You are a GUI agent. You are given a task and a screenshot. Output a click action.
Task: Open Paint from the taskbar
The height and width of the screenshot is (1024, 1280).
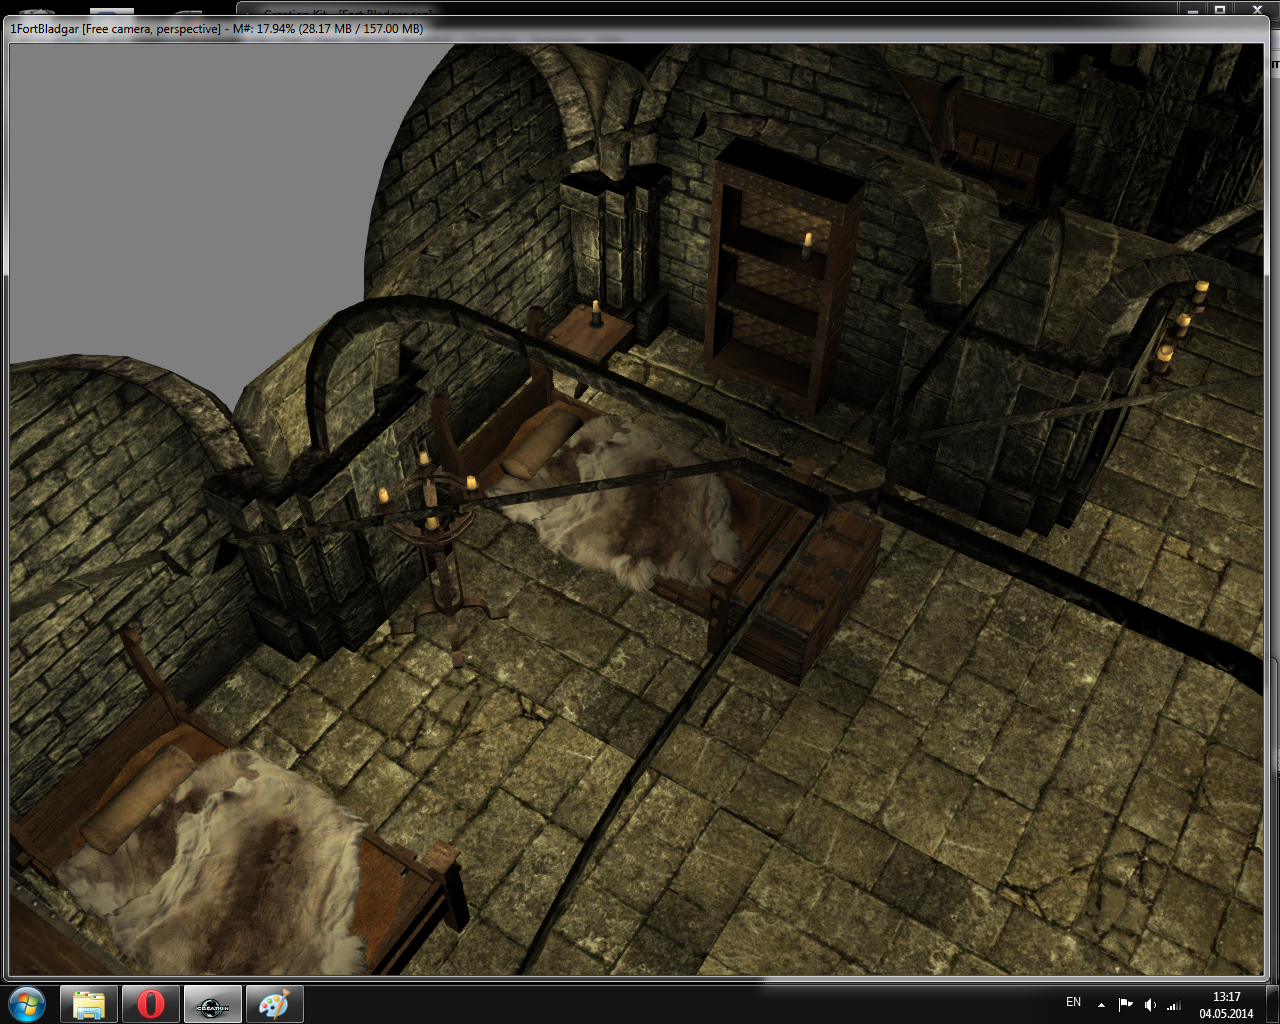[274, 1004]
